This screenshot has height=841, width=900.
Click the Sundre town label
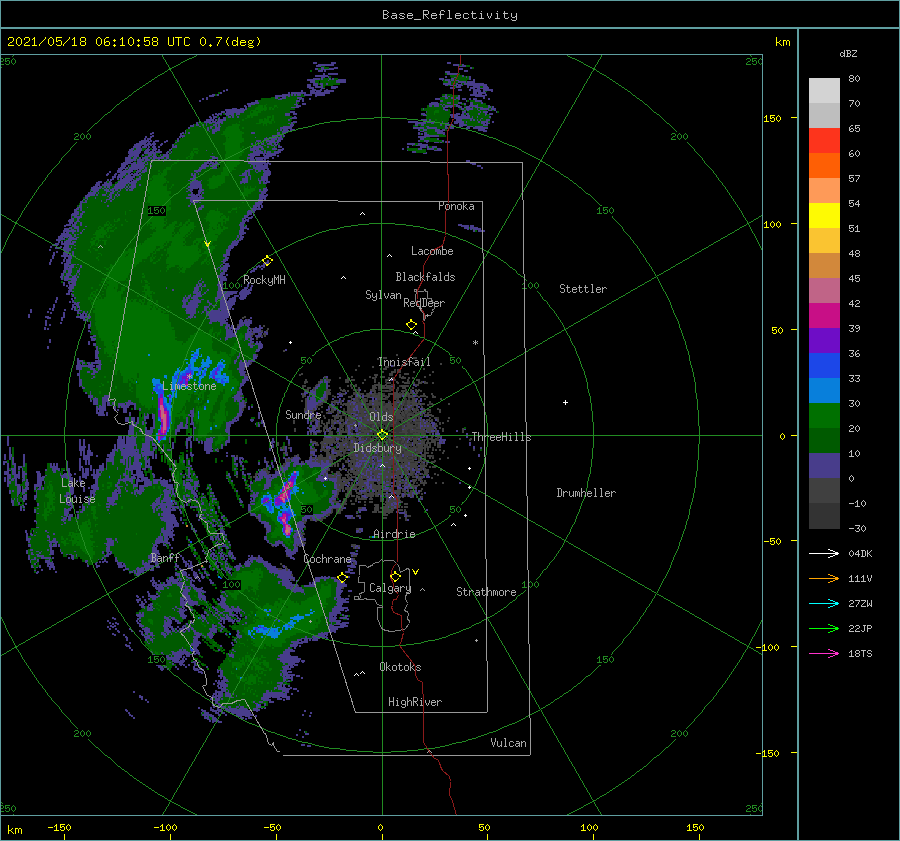tap(303, 414)
